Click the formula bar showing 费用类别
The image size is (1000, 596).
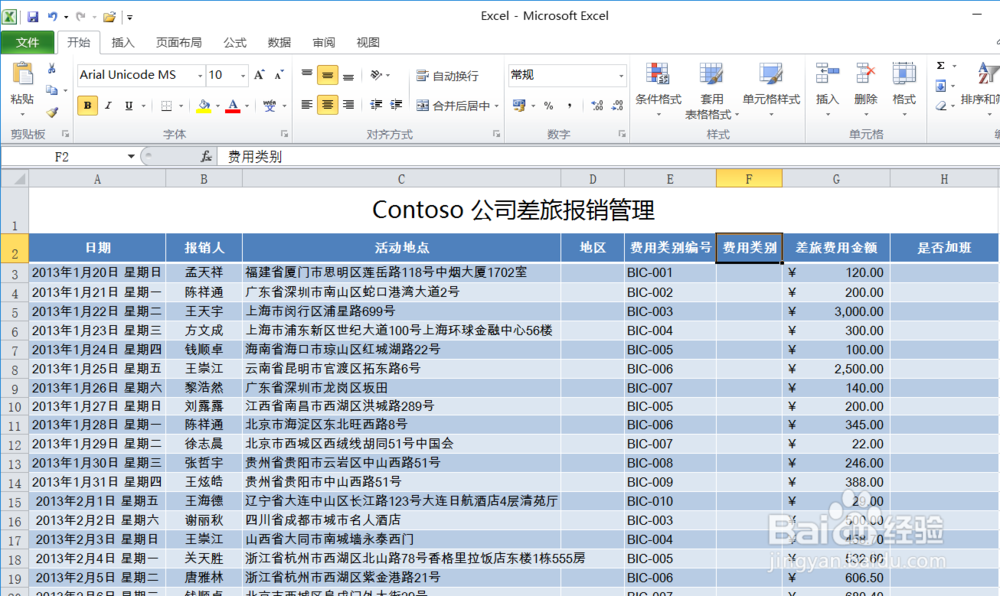(x=608, y=156)
